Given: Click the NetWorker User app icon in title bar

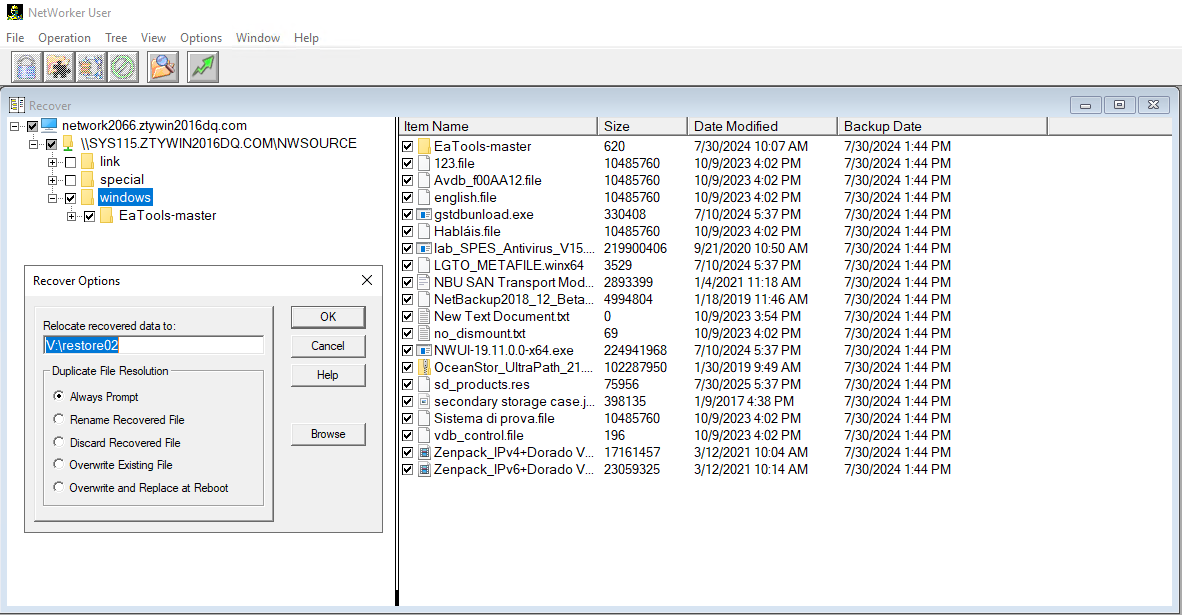Looking at the screenshot, I should pyautogui.click(x=14, y=12).
